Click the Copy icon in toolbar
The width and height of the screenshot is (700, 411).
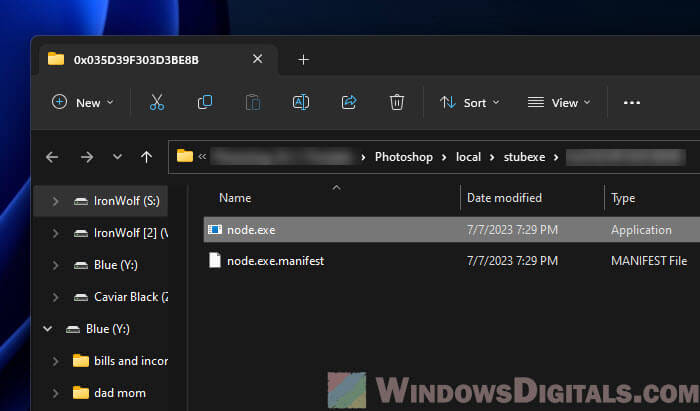(205, 102)
